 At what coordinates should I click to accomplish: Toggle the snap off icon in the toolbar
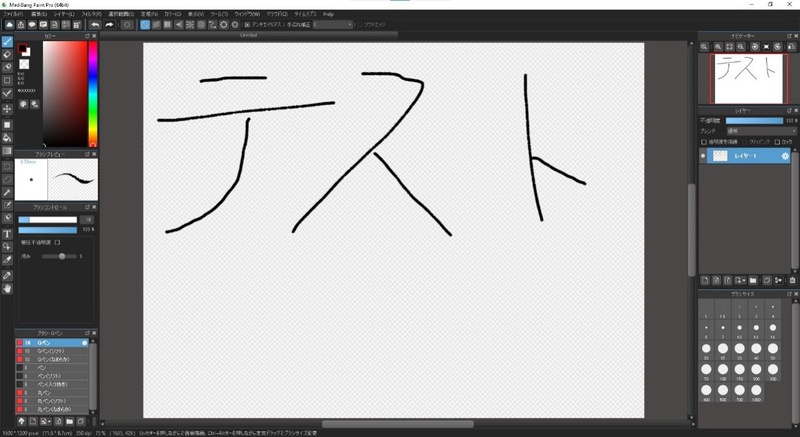[145, 24]
